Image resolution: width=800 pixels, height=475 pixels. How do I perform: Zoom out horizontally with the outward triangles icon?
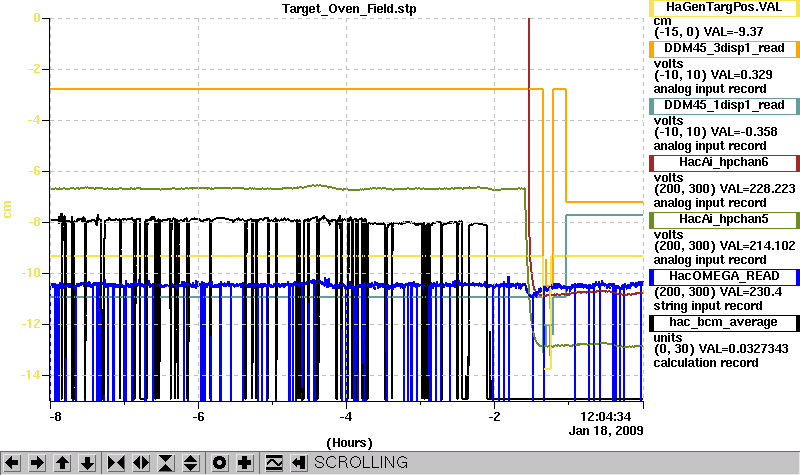point(141,463)
